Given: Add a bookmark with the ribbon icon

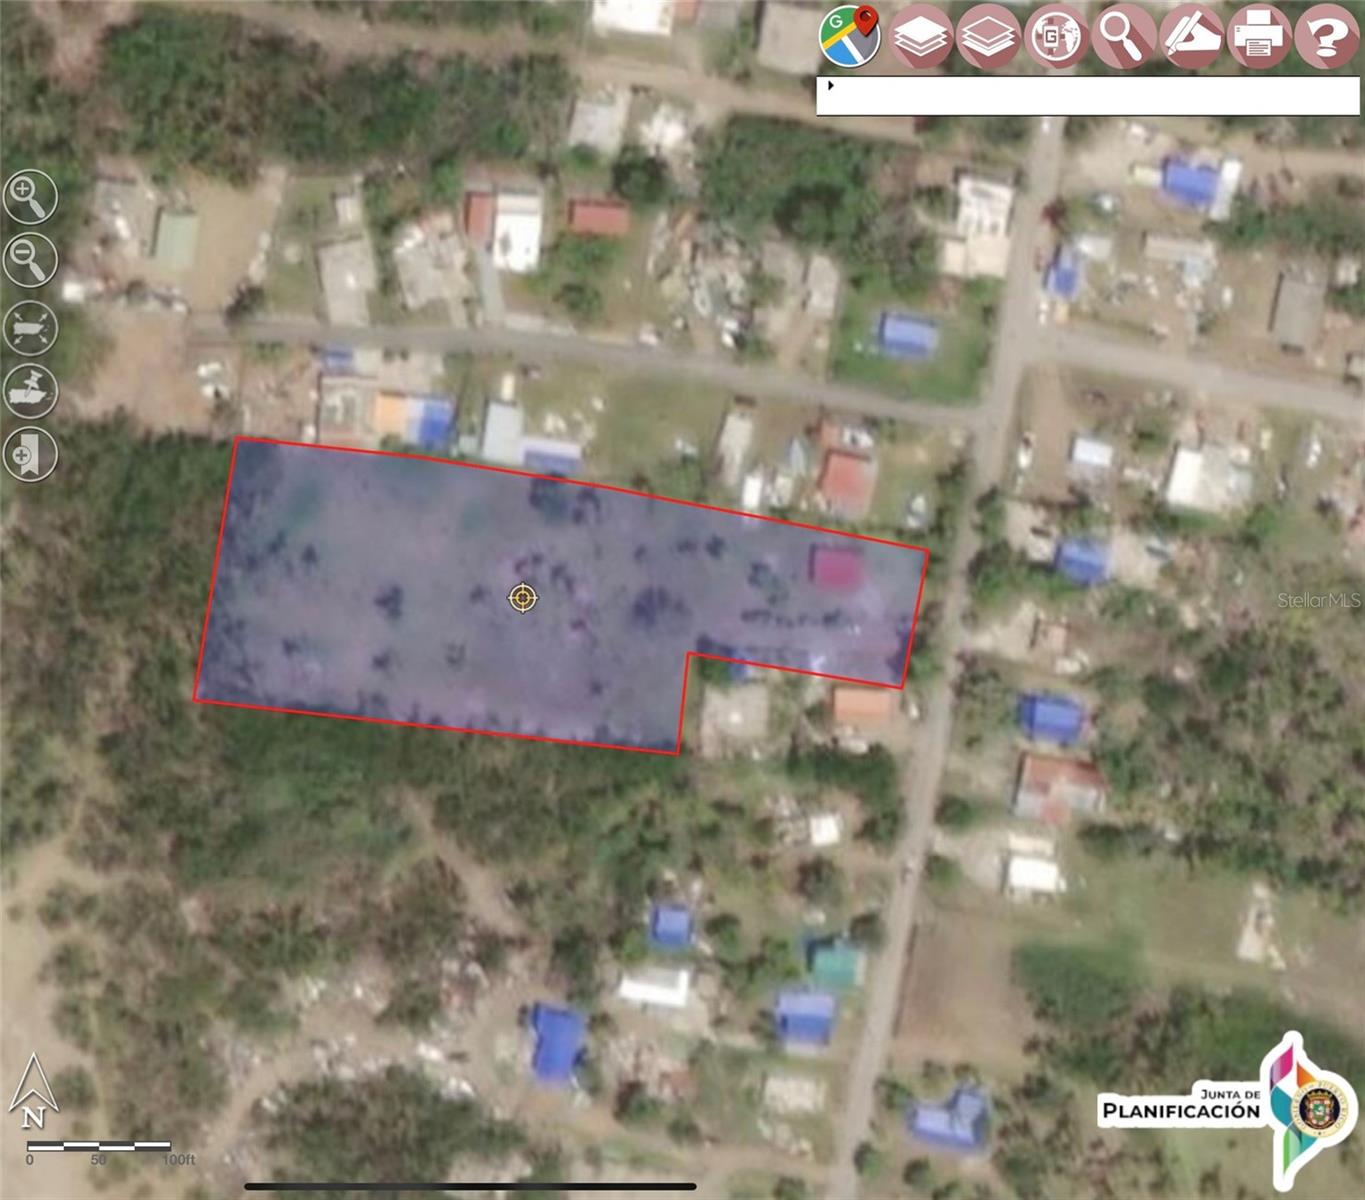Looking at the screenshot, I should pyautogui.click(x=30, y=454).
